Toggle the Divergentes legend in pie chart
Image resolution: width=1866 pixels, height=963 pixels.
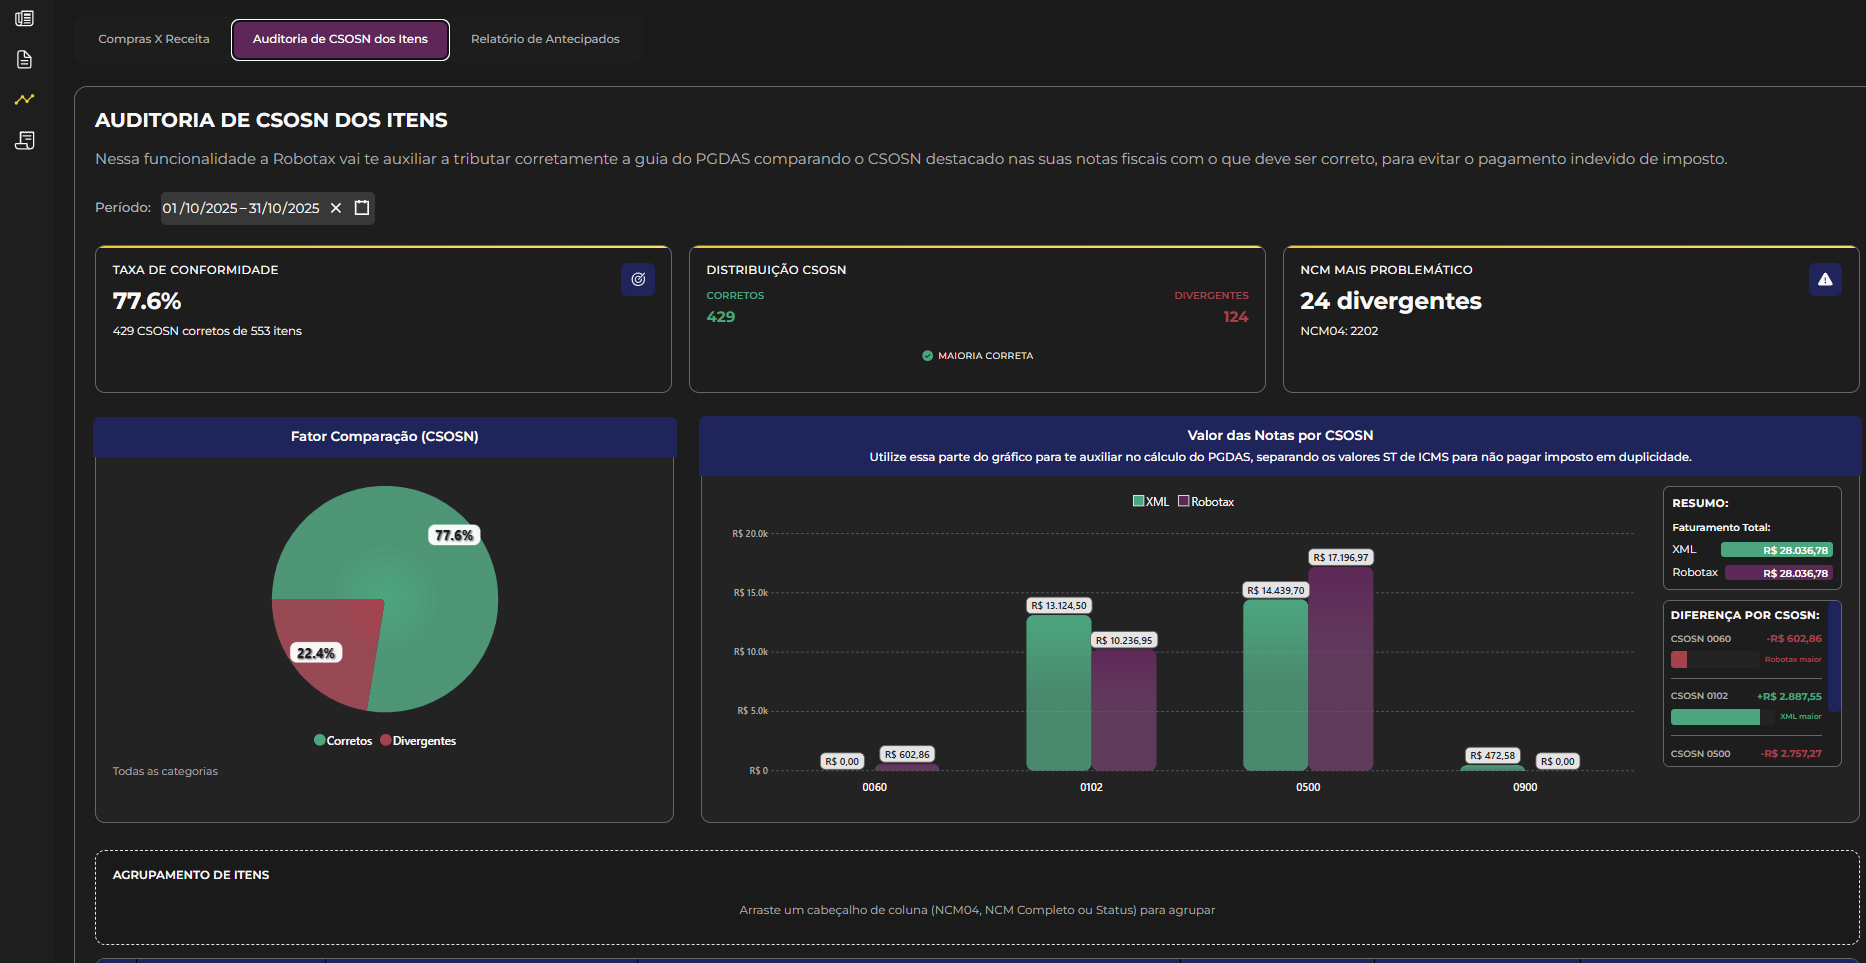point(418,741)
